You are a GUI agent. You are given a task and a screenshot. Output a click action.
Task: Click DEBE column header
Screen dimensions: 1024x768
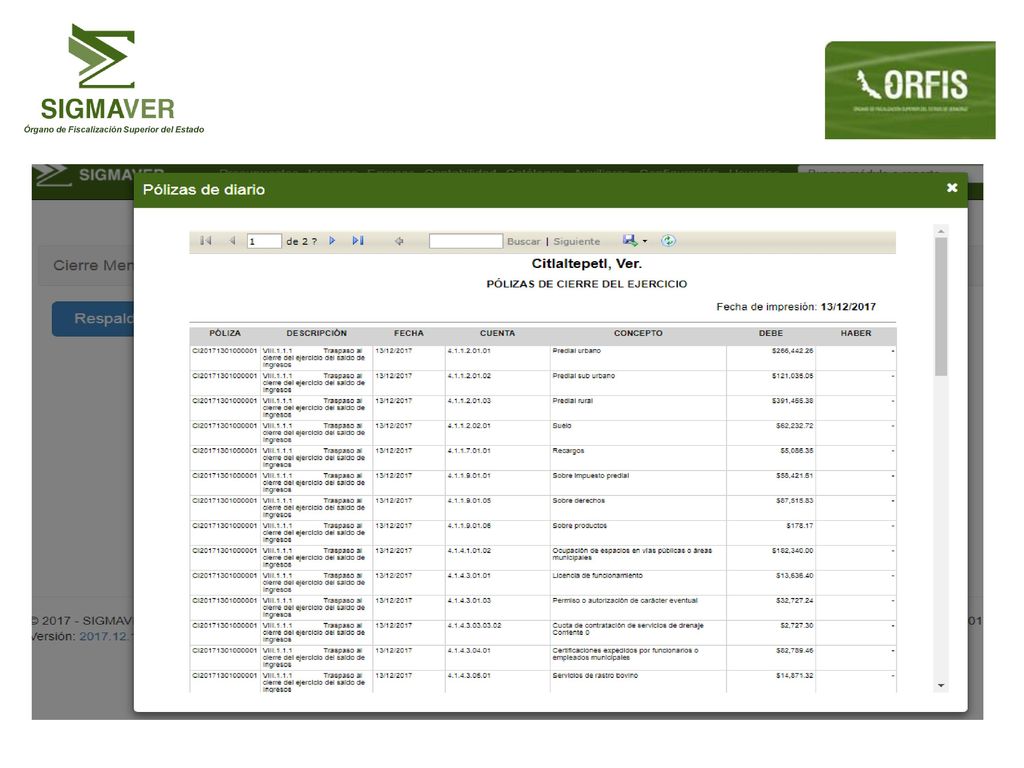coord(771,333)
